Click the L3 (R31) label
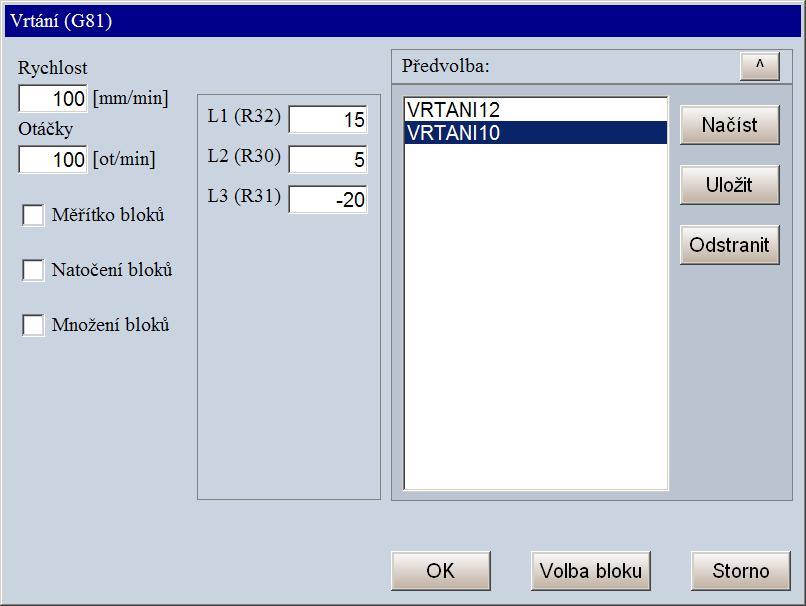 (x=244, y=196)
